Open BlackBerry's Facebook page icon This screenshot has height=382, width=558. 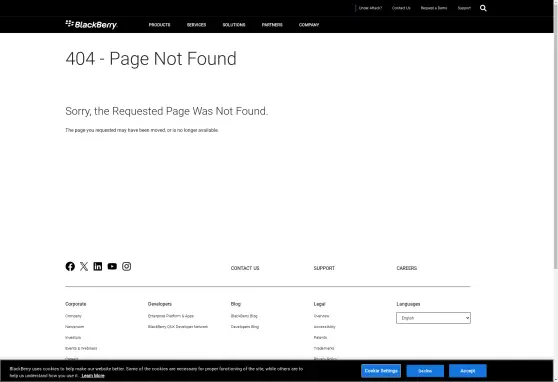(70, 266)
